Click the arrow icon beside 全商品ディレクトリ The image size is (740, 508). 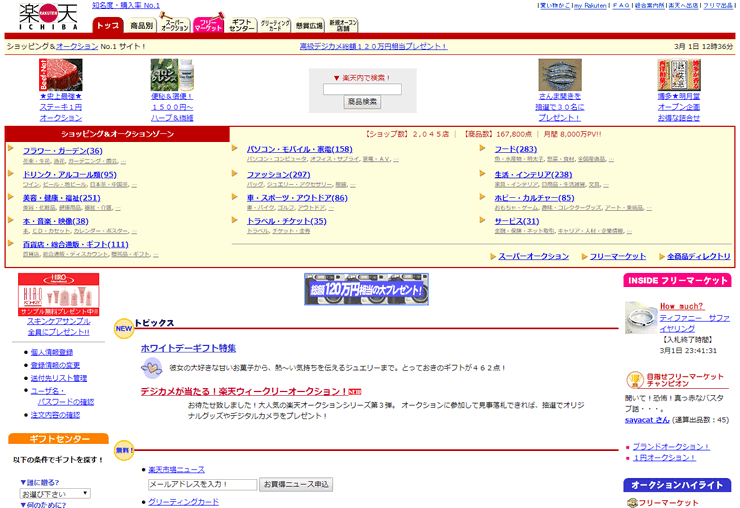click(662, 256)
